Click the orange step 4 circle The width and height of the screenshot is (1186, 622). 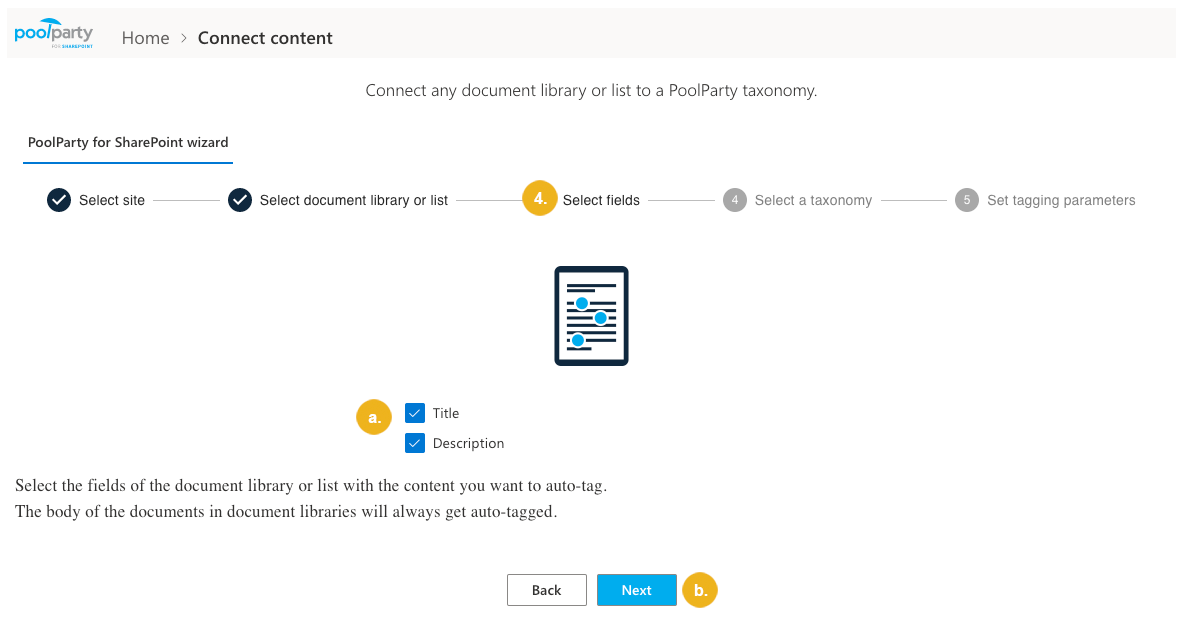540,199
